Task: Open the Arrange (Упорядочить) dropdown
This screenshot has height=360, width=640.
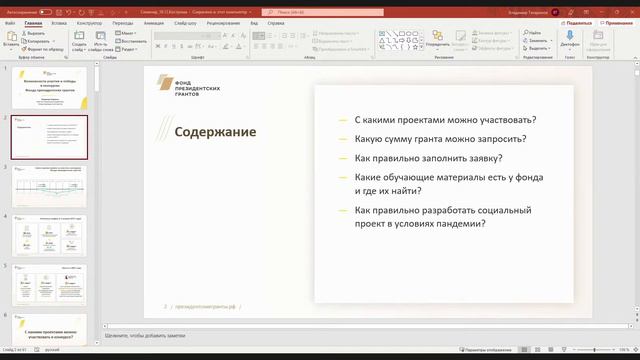Action: click(438, 40)
